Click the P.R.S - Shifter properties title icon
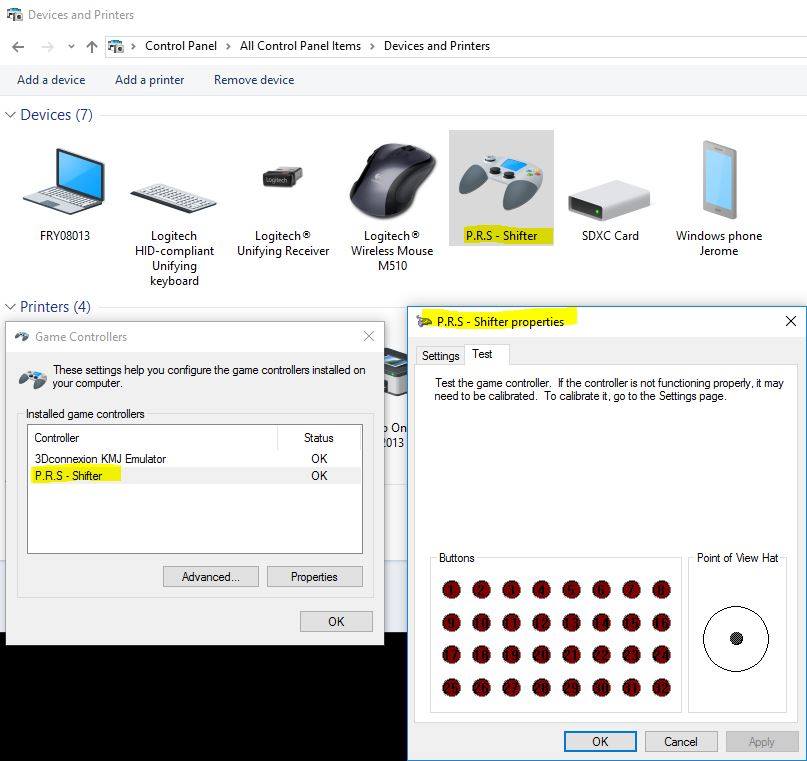The height and width of the screenshot is (761, 807). point(424,322)
